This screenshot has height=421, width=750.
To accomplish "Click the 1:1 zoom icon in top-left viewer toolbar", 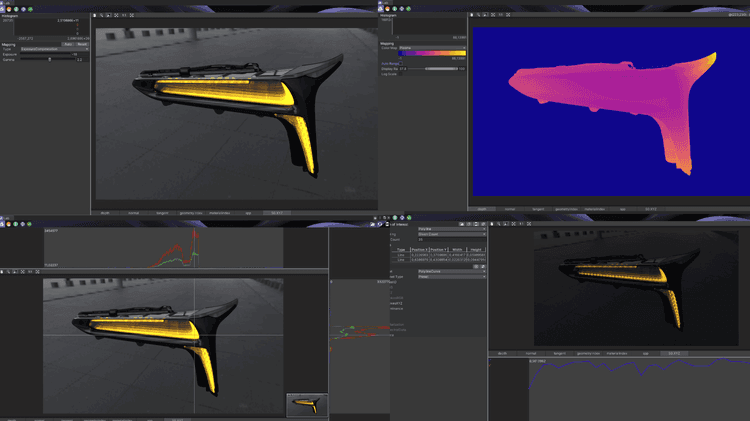I will tap(124, 15).
